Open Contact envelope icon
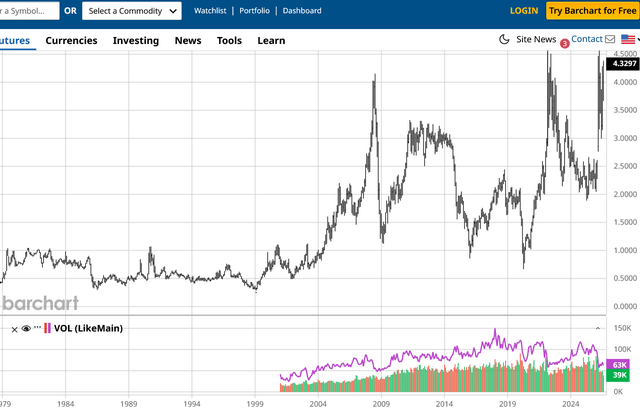The image size is (640, 412). [x=610, y=39]
